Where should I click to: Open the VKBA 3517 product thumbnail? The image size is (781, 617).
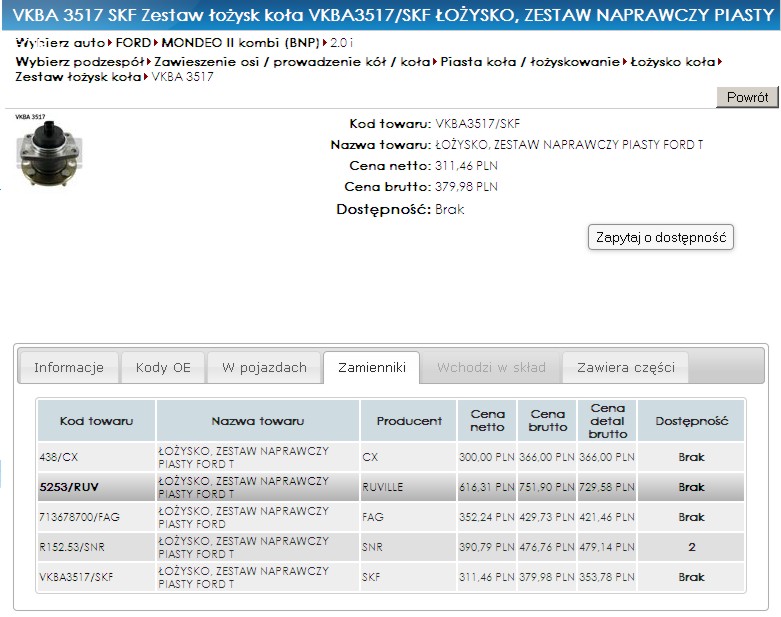(x=48, y=151)
